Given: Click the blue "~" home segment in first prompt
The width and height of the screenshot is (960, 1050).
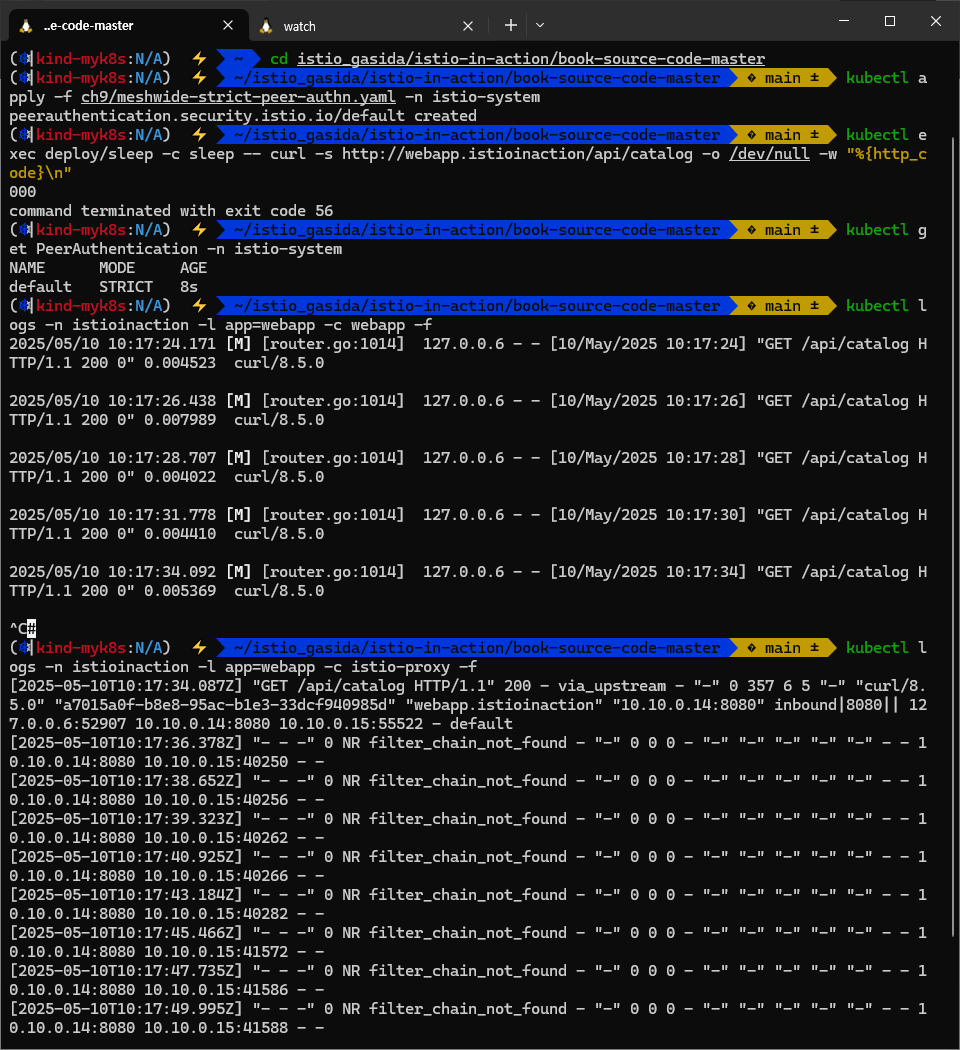Looking at the screenshot, I should point(238,59).
